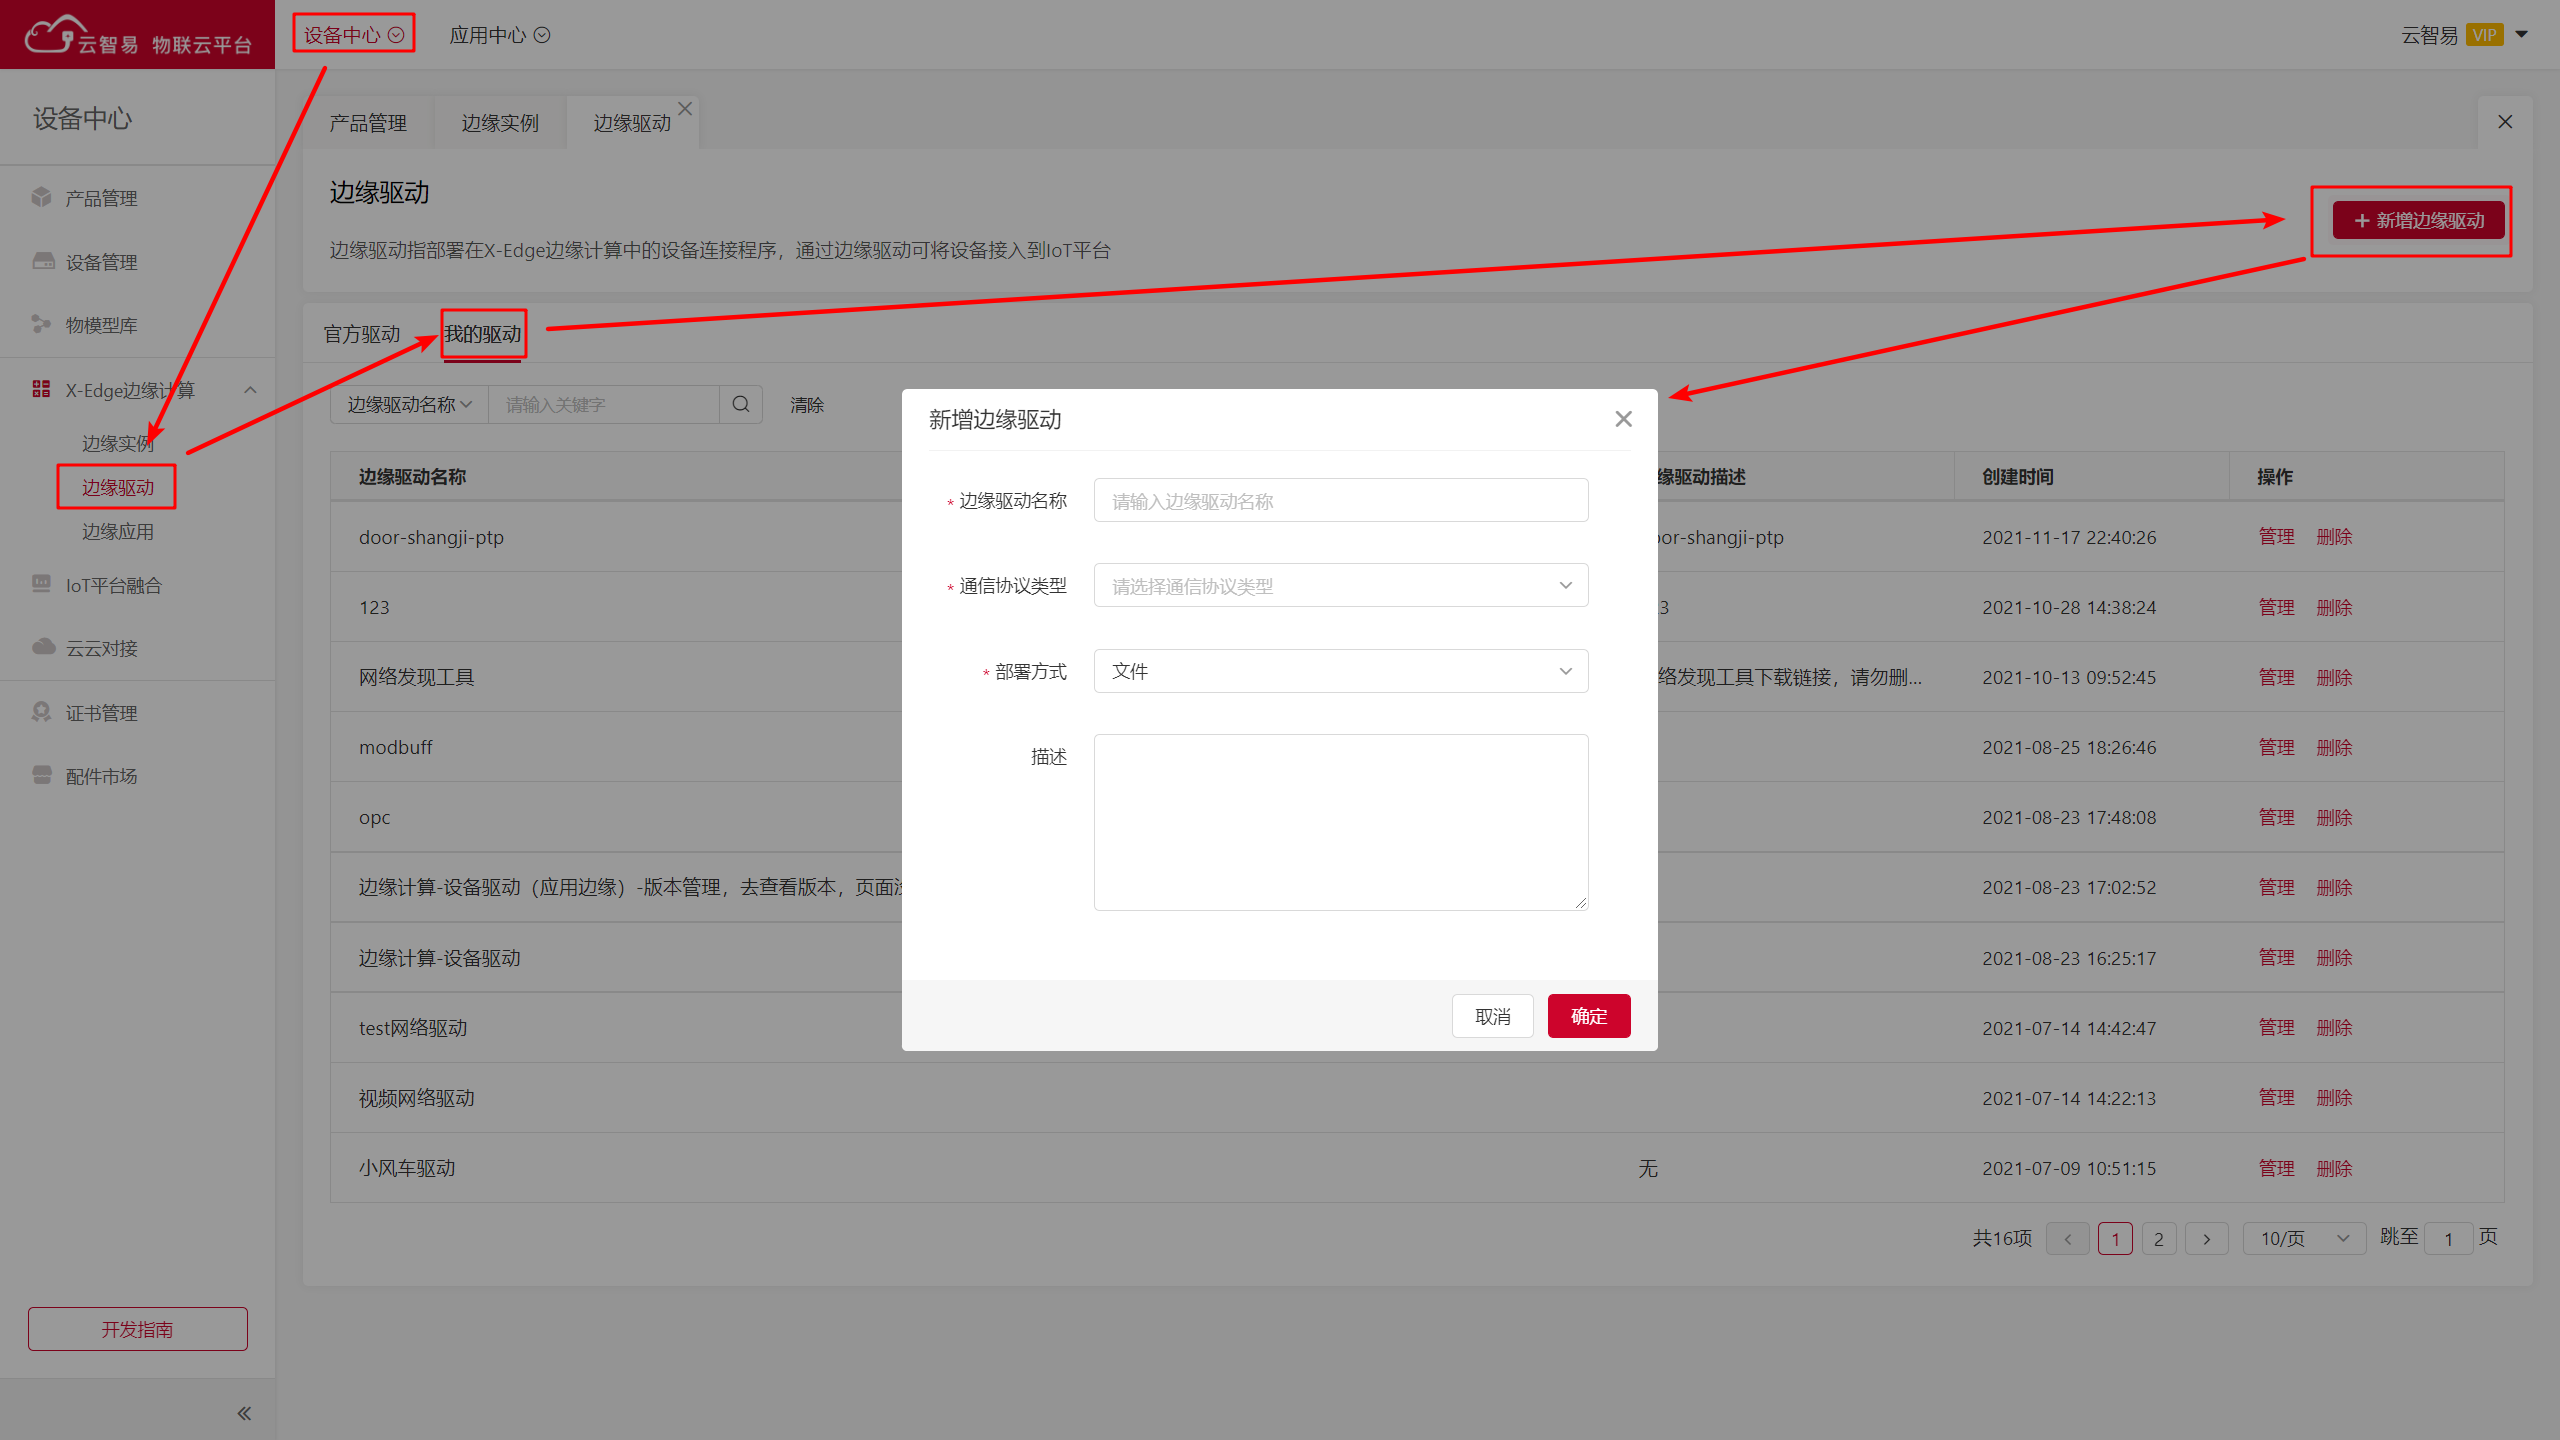Go to page 2 of the list
This screenshot has height=1440, width=2560.
(2158, 1238)
